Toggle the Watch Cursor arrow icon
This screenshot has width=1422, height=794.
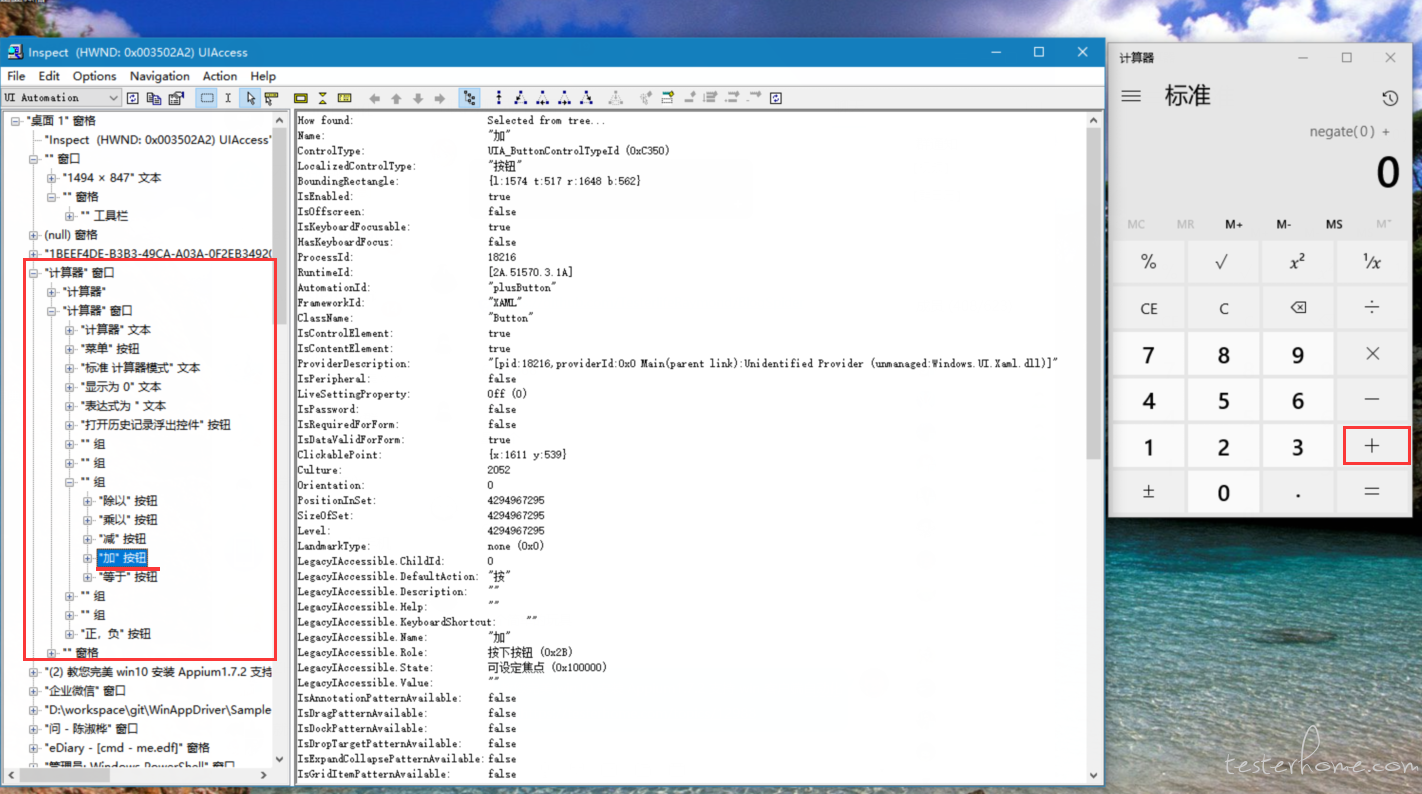click(x=250, y=98)
